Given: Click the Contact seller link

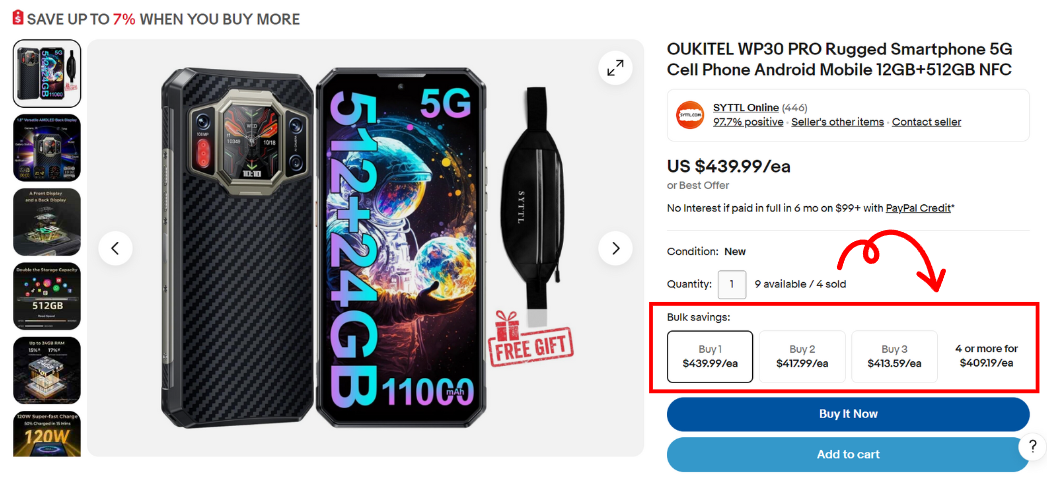Looking at the screenshot, I should pos(926,122).
